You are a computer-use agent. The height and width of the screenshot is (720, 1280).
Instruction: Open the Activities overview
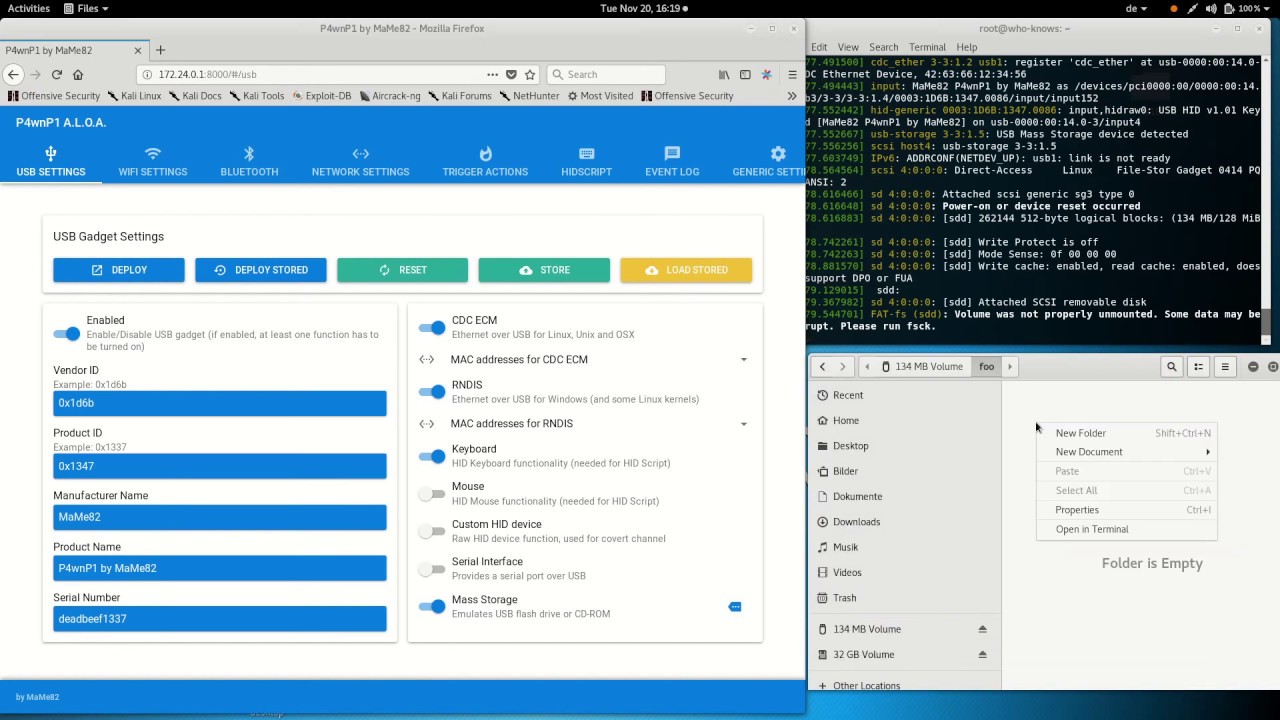coord(29,8)
